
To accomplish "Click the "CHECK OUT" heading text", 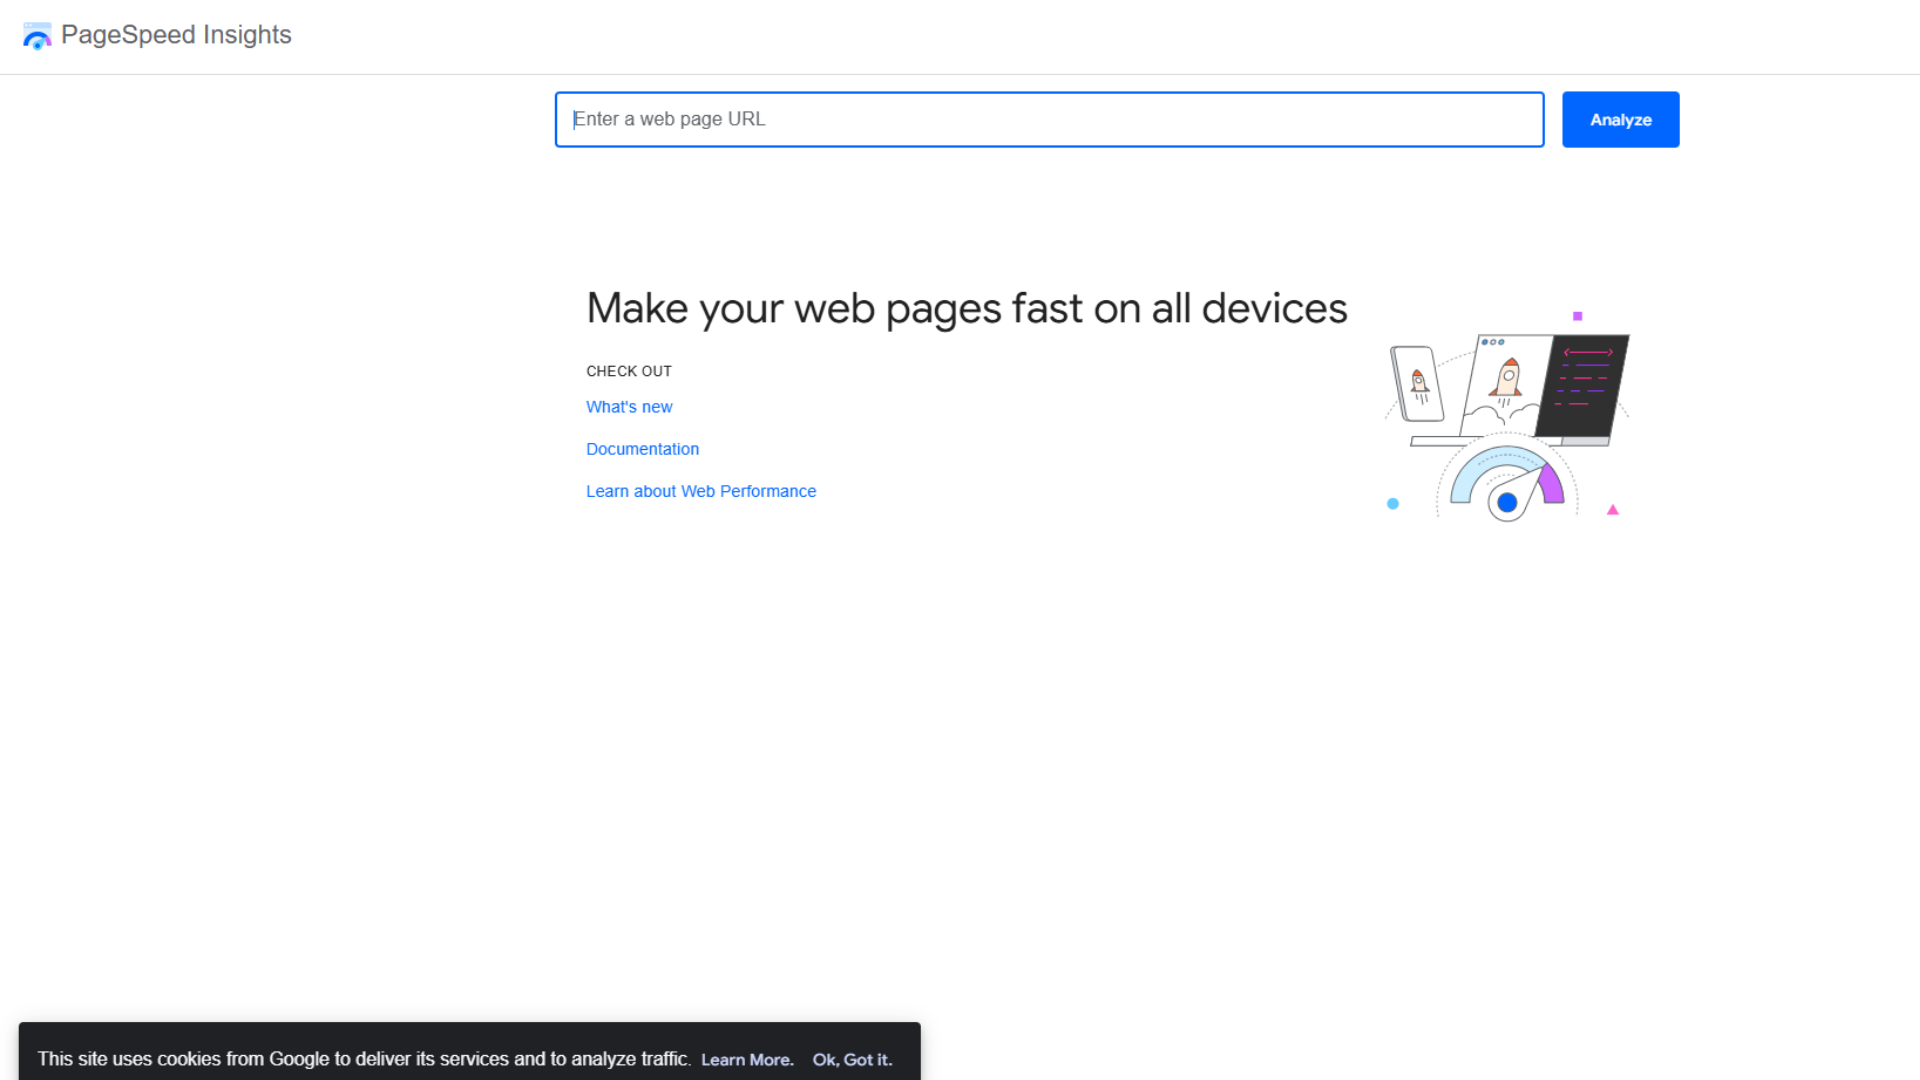I will (628, 371).
